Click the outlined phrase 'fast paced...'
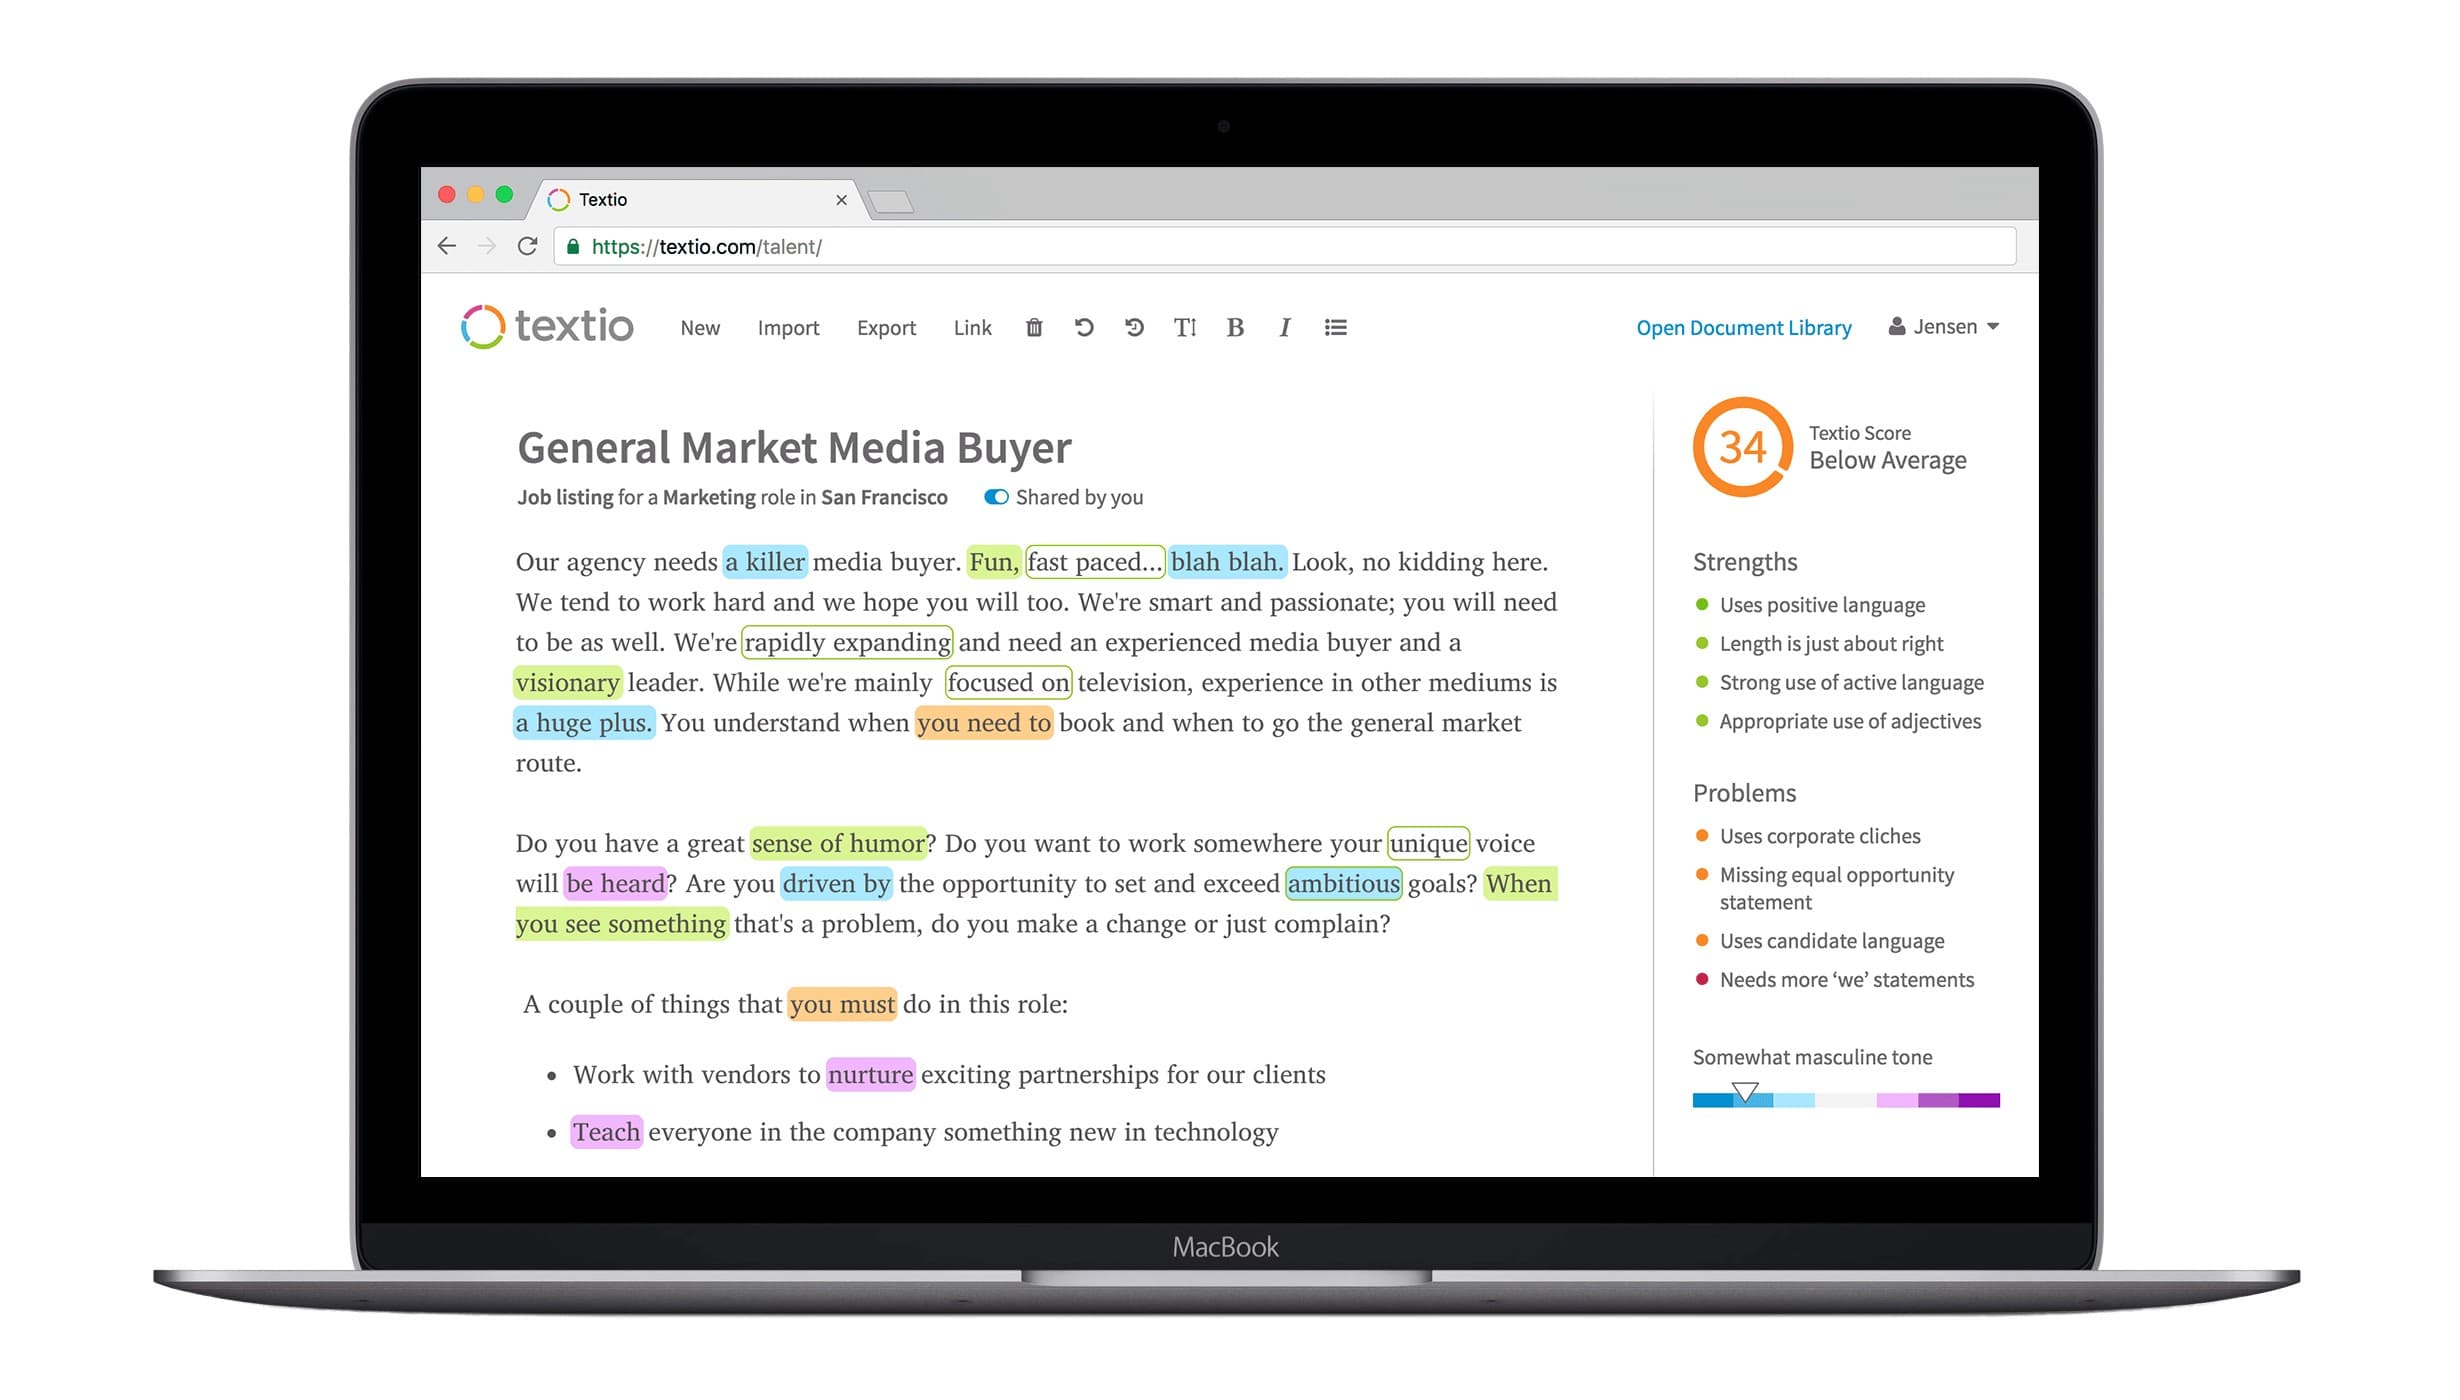2460x1400 pixels. coord(1095,562)
